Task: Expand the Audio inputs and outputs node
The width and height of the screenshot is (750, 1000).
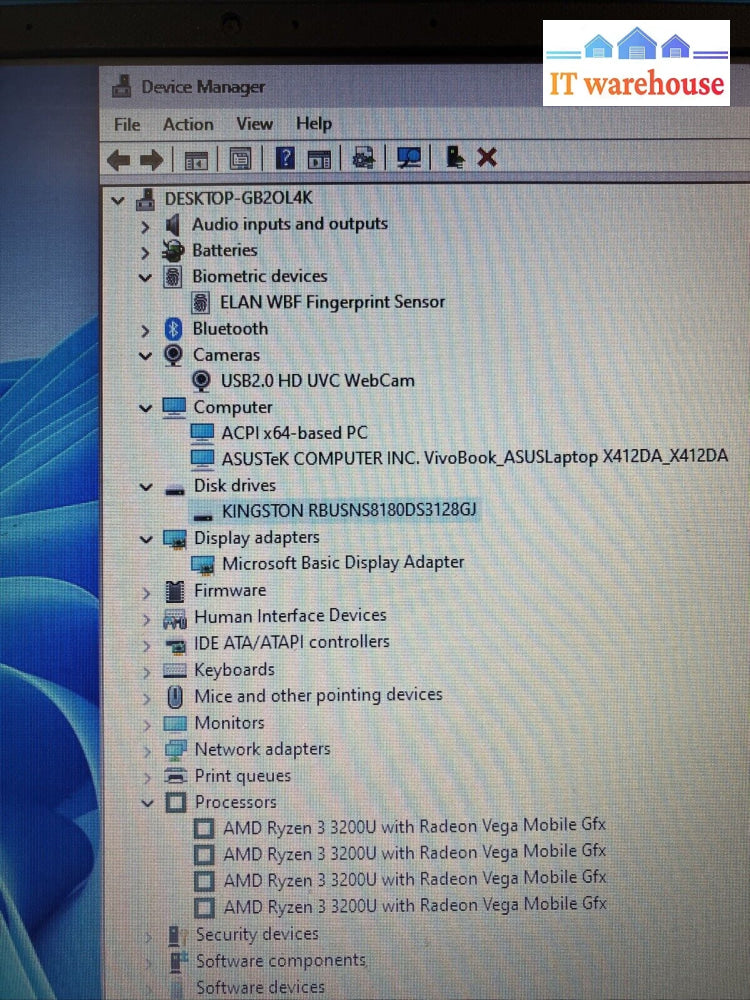Action: [146, 226]
